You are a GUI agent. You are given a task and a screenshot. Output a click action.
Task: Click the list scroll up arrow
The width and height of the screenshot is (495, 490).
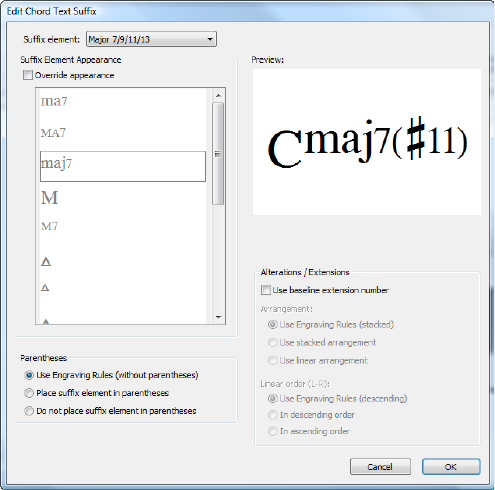(218, 96)
